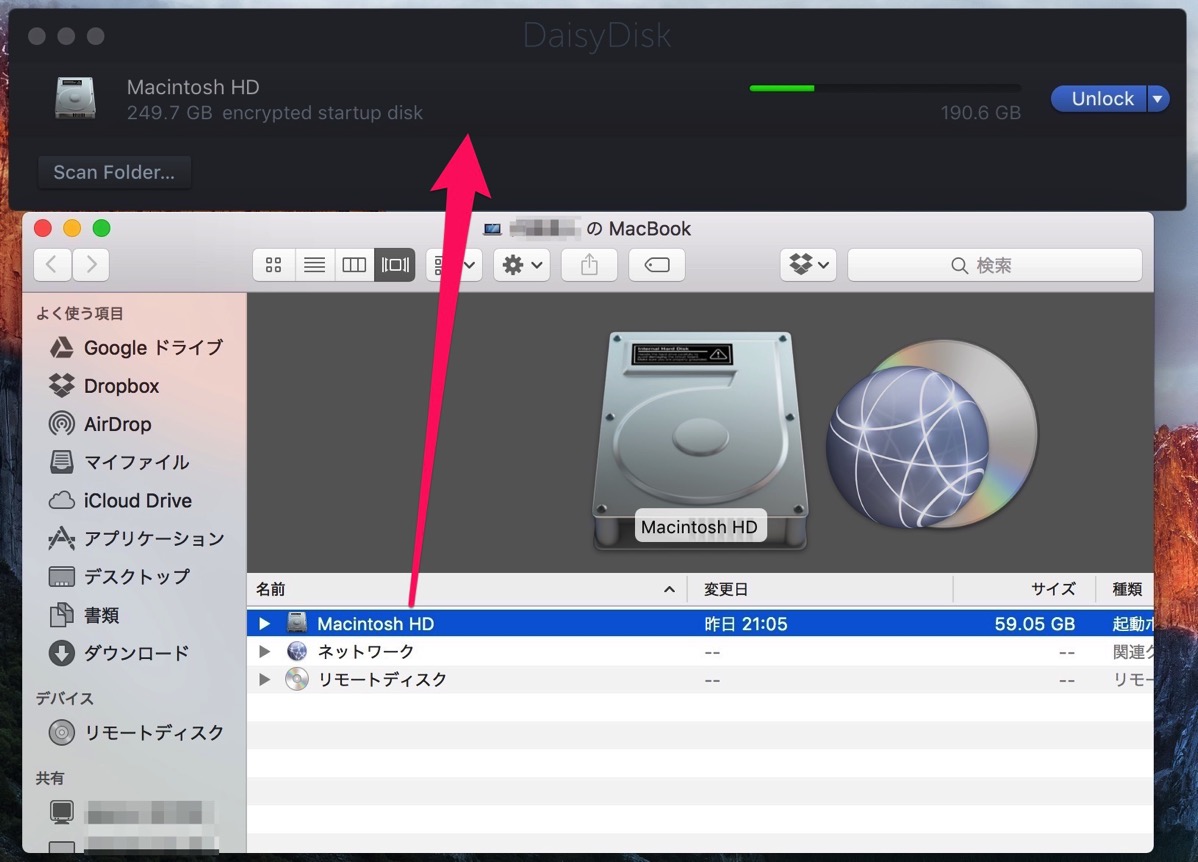Click the ネットワーク row globe icon
The image size is (1198, 862).
tap(296, 651)
